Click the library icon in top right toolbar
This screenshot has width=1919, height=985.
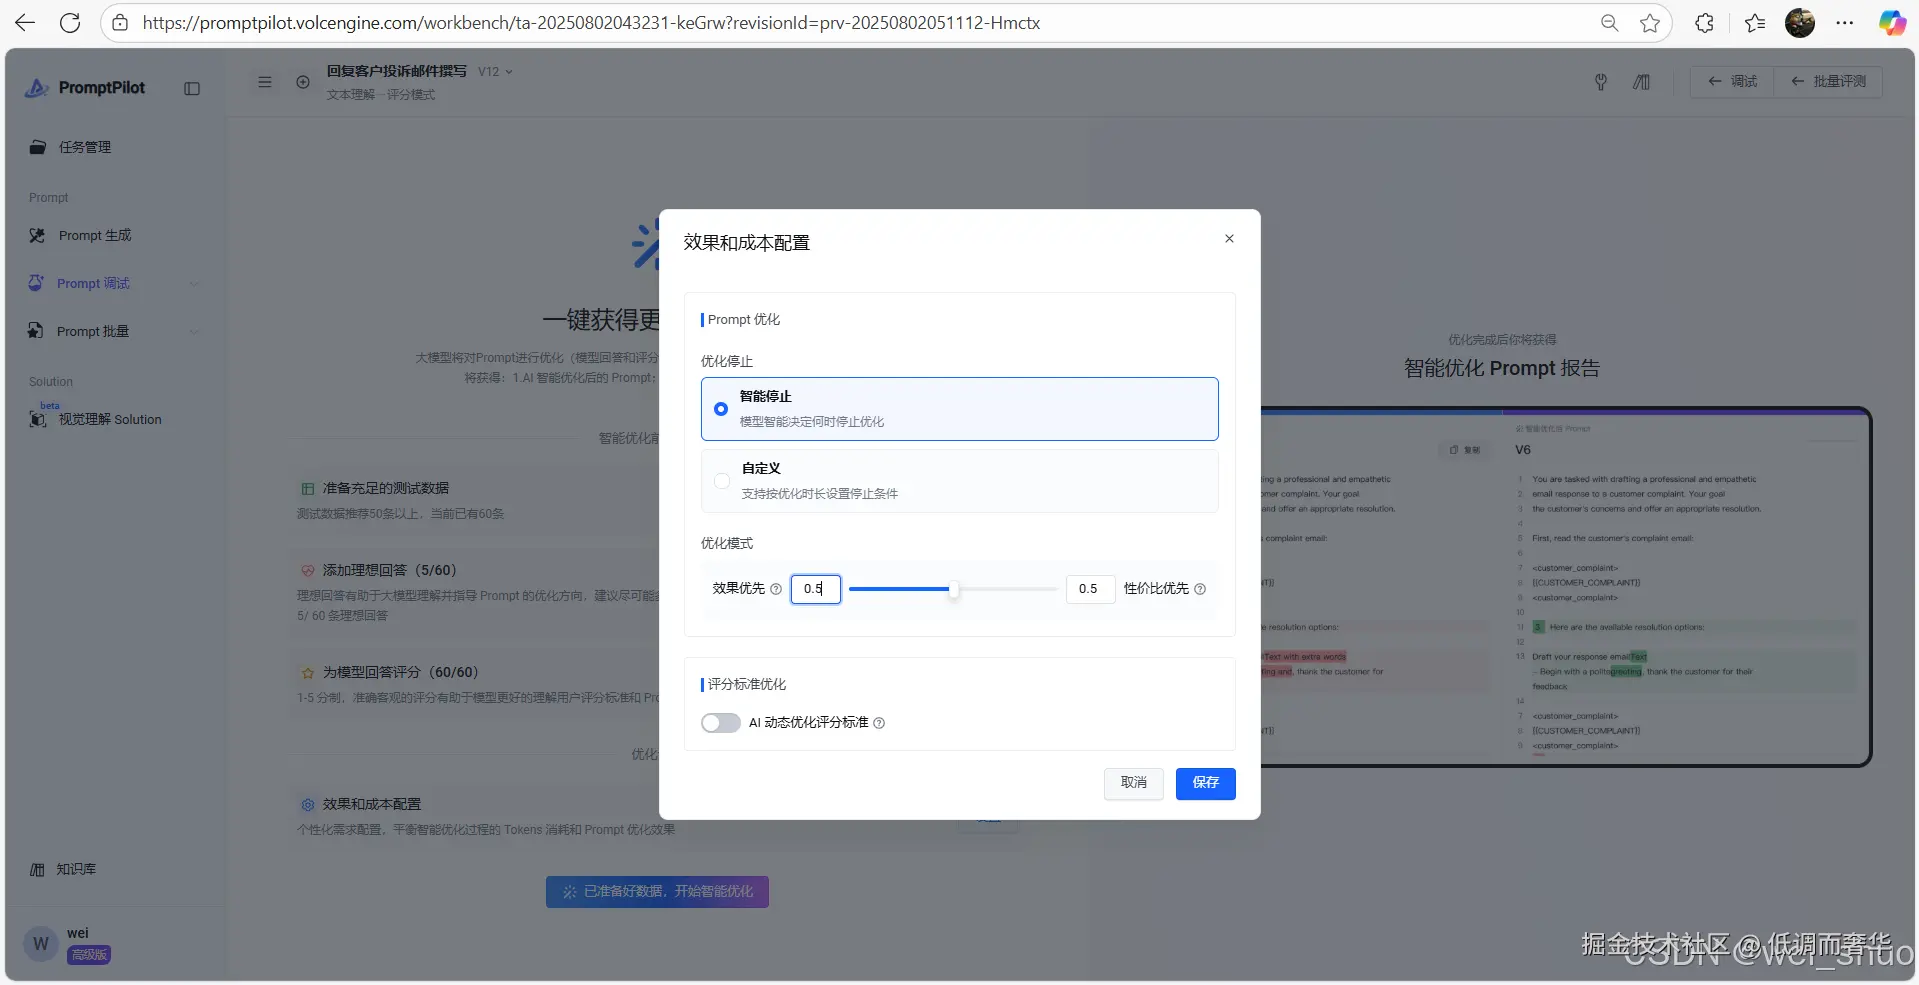[x=1641, y=82]
